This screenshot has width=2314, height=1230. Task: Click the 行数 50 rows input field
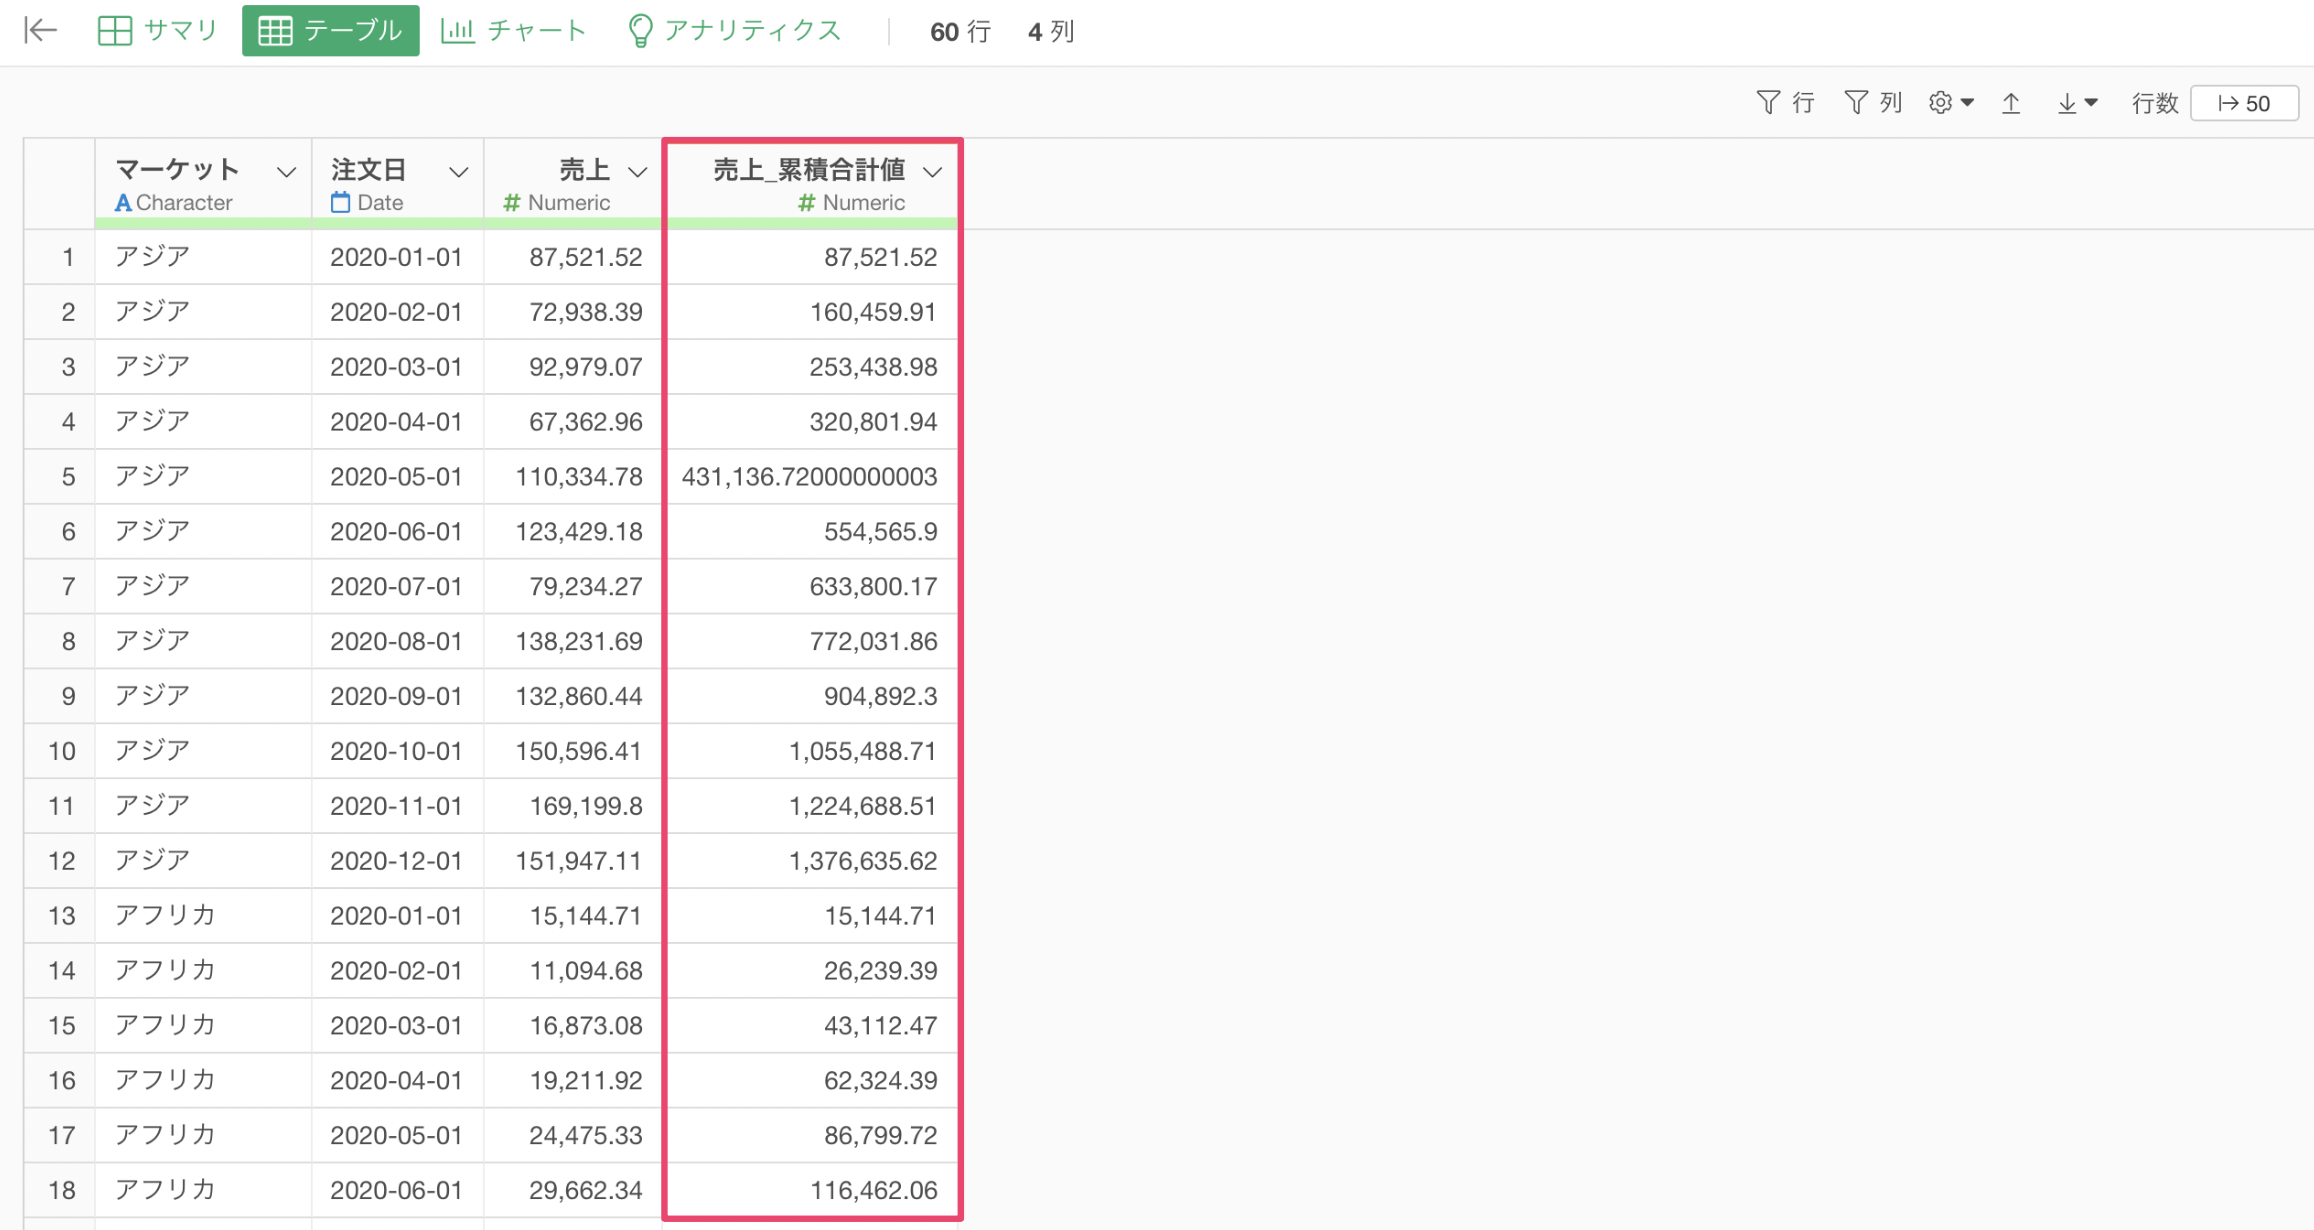pos(2244,103)
